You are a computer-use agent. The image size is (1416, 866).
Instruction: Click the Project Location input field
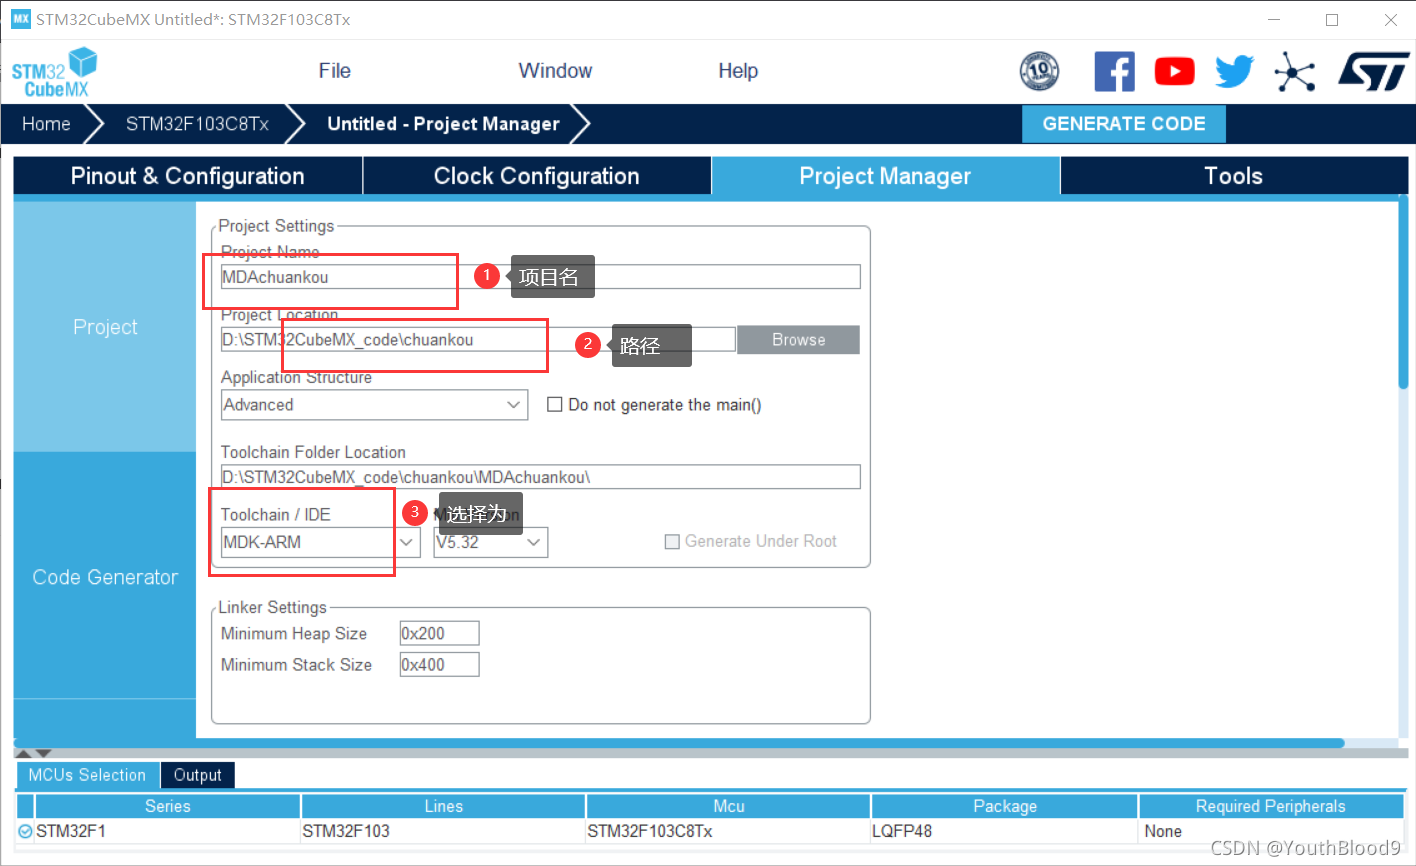tap(478, 340)
